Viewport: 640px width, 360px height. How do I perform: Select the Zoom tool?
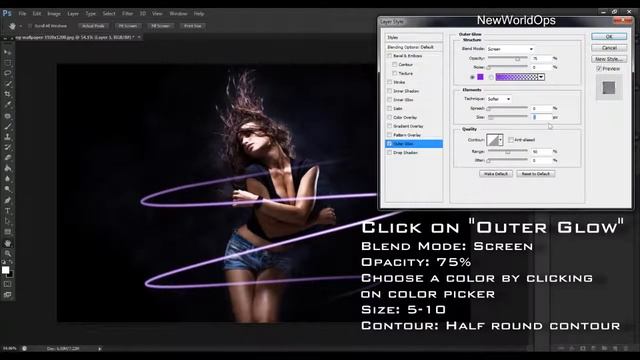pyautogui.click(x=7, y=253)
